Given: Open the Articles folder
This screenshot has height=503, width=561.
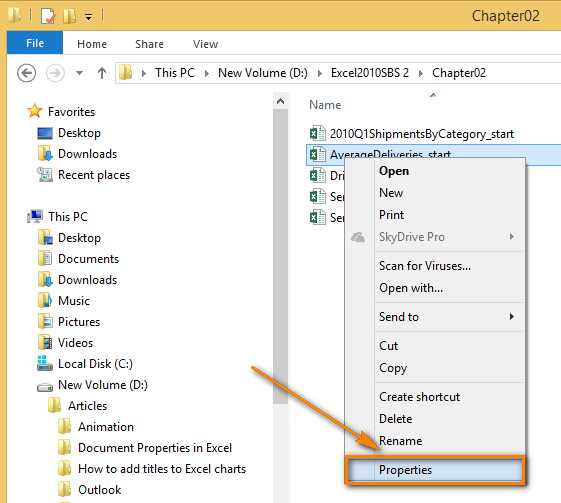Looking at the screenshot, I should click(x=87, y=406).
